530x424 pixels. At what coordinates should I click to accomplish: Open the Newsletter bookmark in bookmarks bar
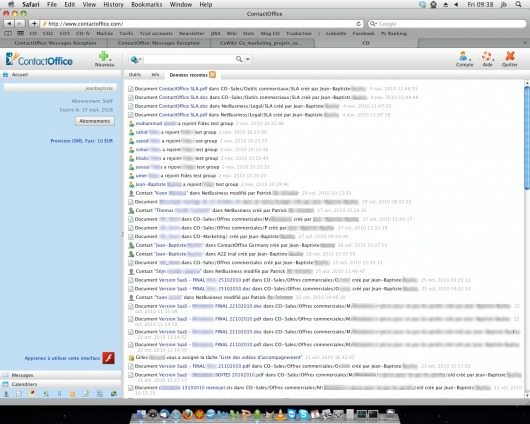point(191,33)
